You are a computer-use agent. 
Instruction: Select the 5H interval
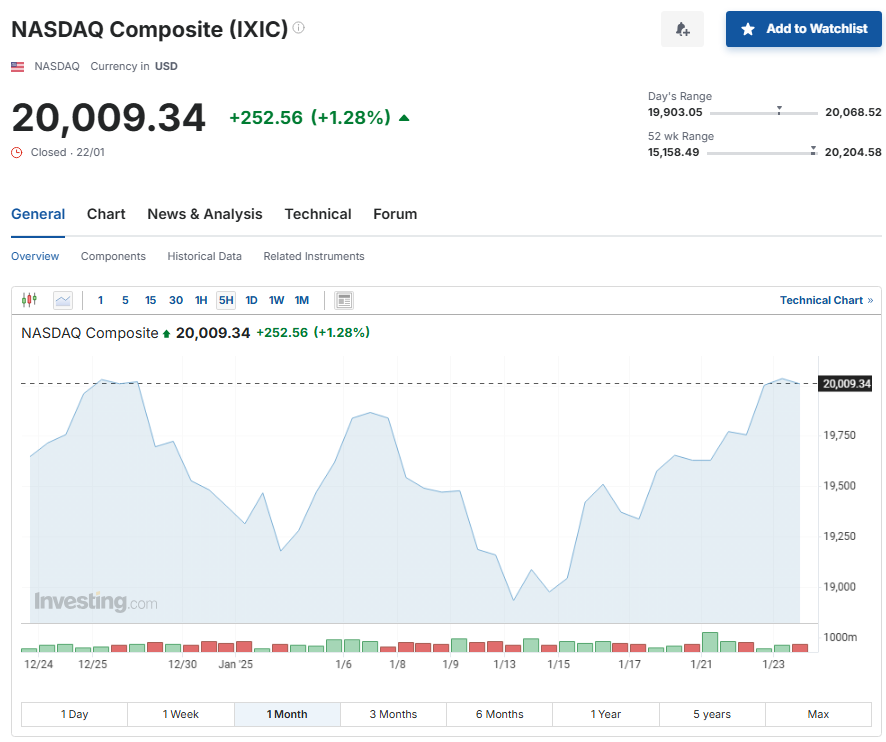click(x=226, y=300)
